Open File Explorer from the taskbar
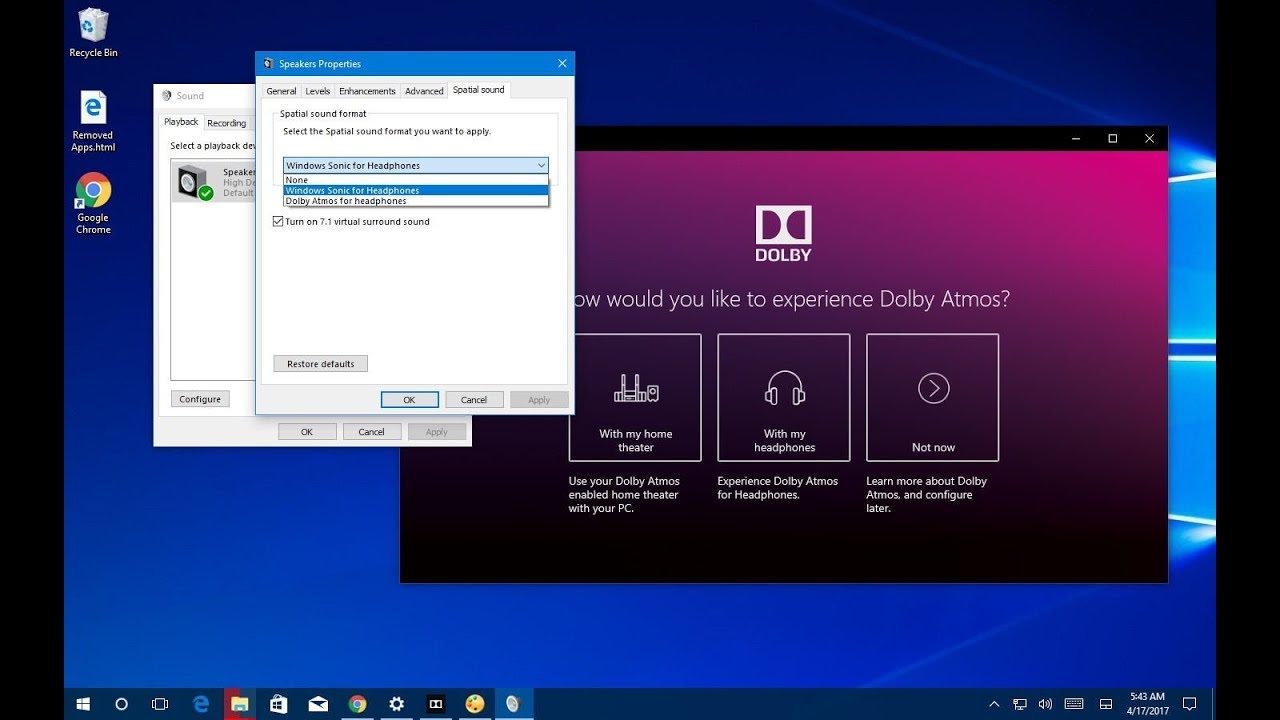 point(239,704)
